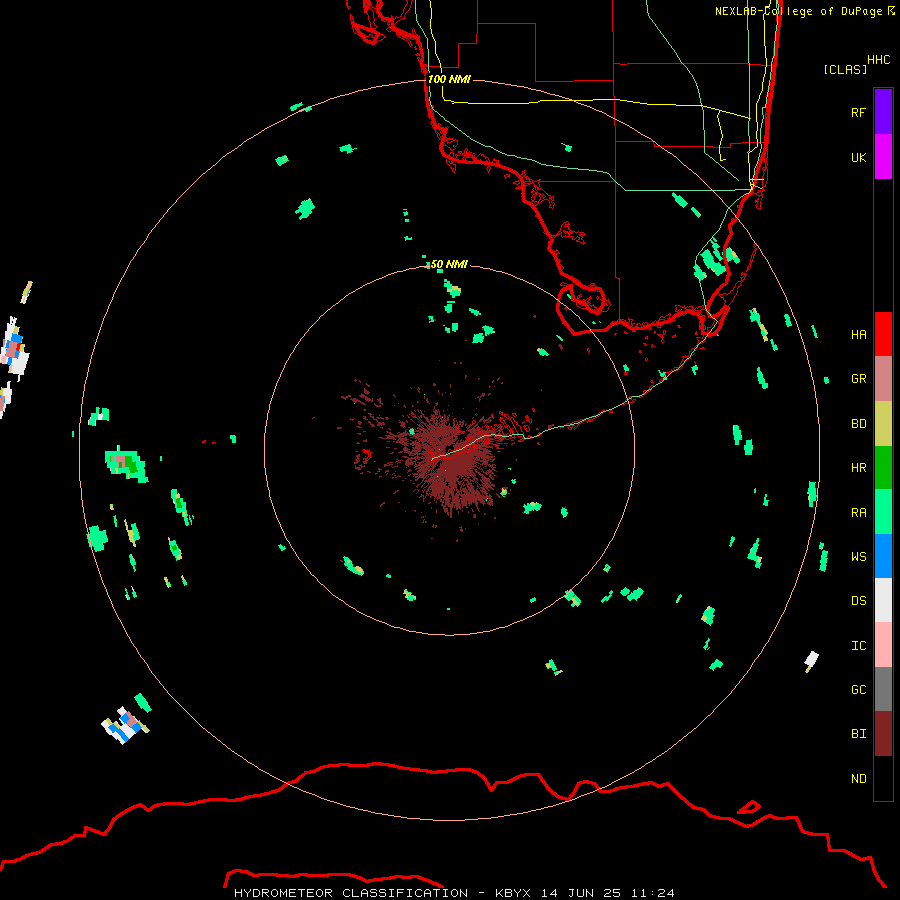Click the UK magenta legend swatch
Screen dimensions: 900x900
pos(883,157)
